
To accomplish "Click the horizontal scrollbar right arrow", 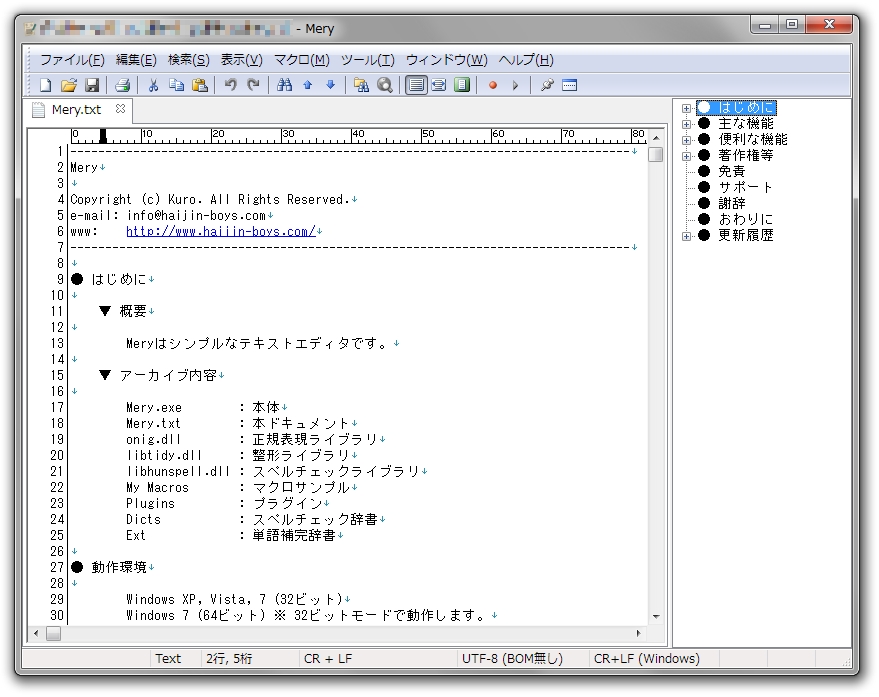I will (x=638, y=634).
